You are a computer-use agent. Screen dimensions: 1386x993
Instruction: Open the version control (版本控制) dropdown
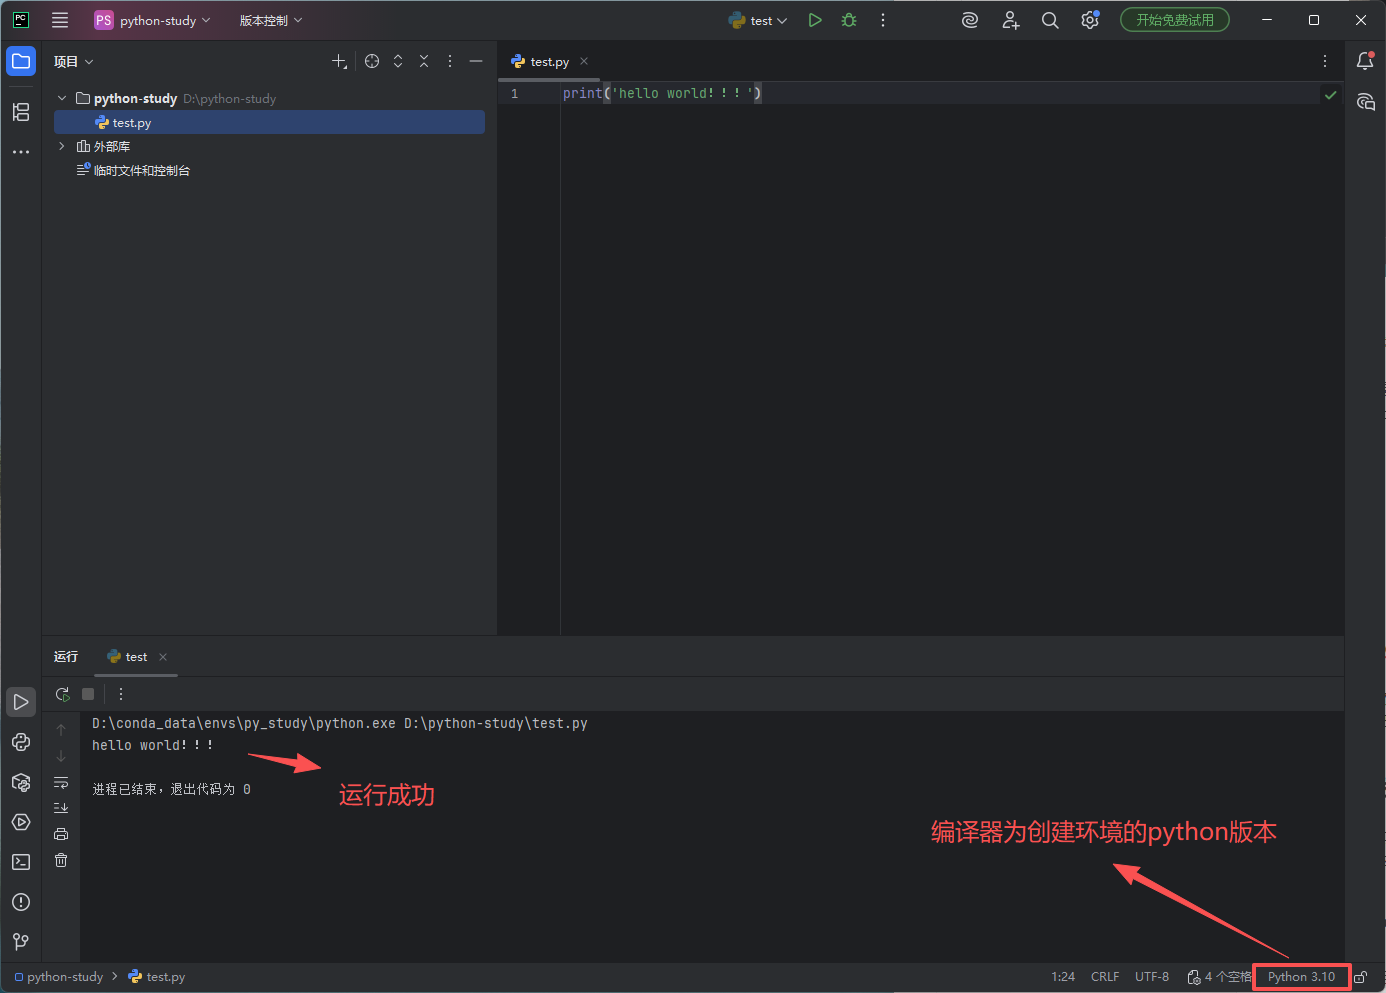point(270,20)
